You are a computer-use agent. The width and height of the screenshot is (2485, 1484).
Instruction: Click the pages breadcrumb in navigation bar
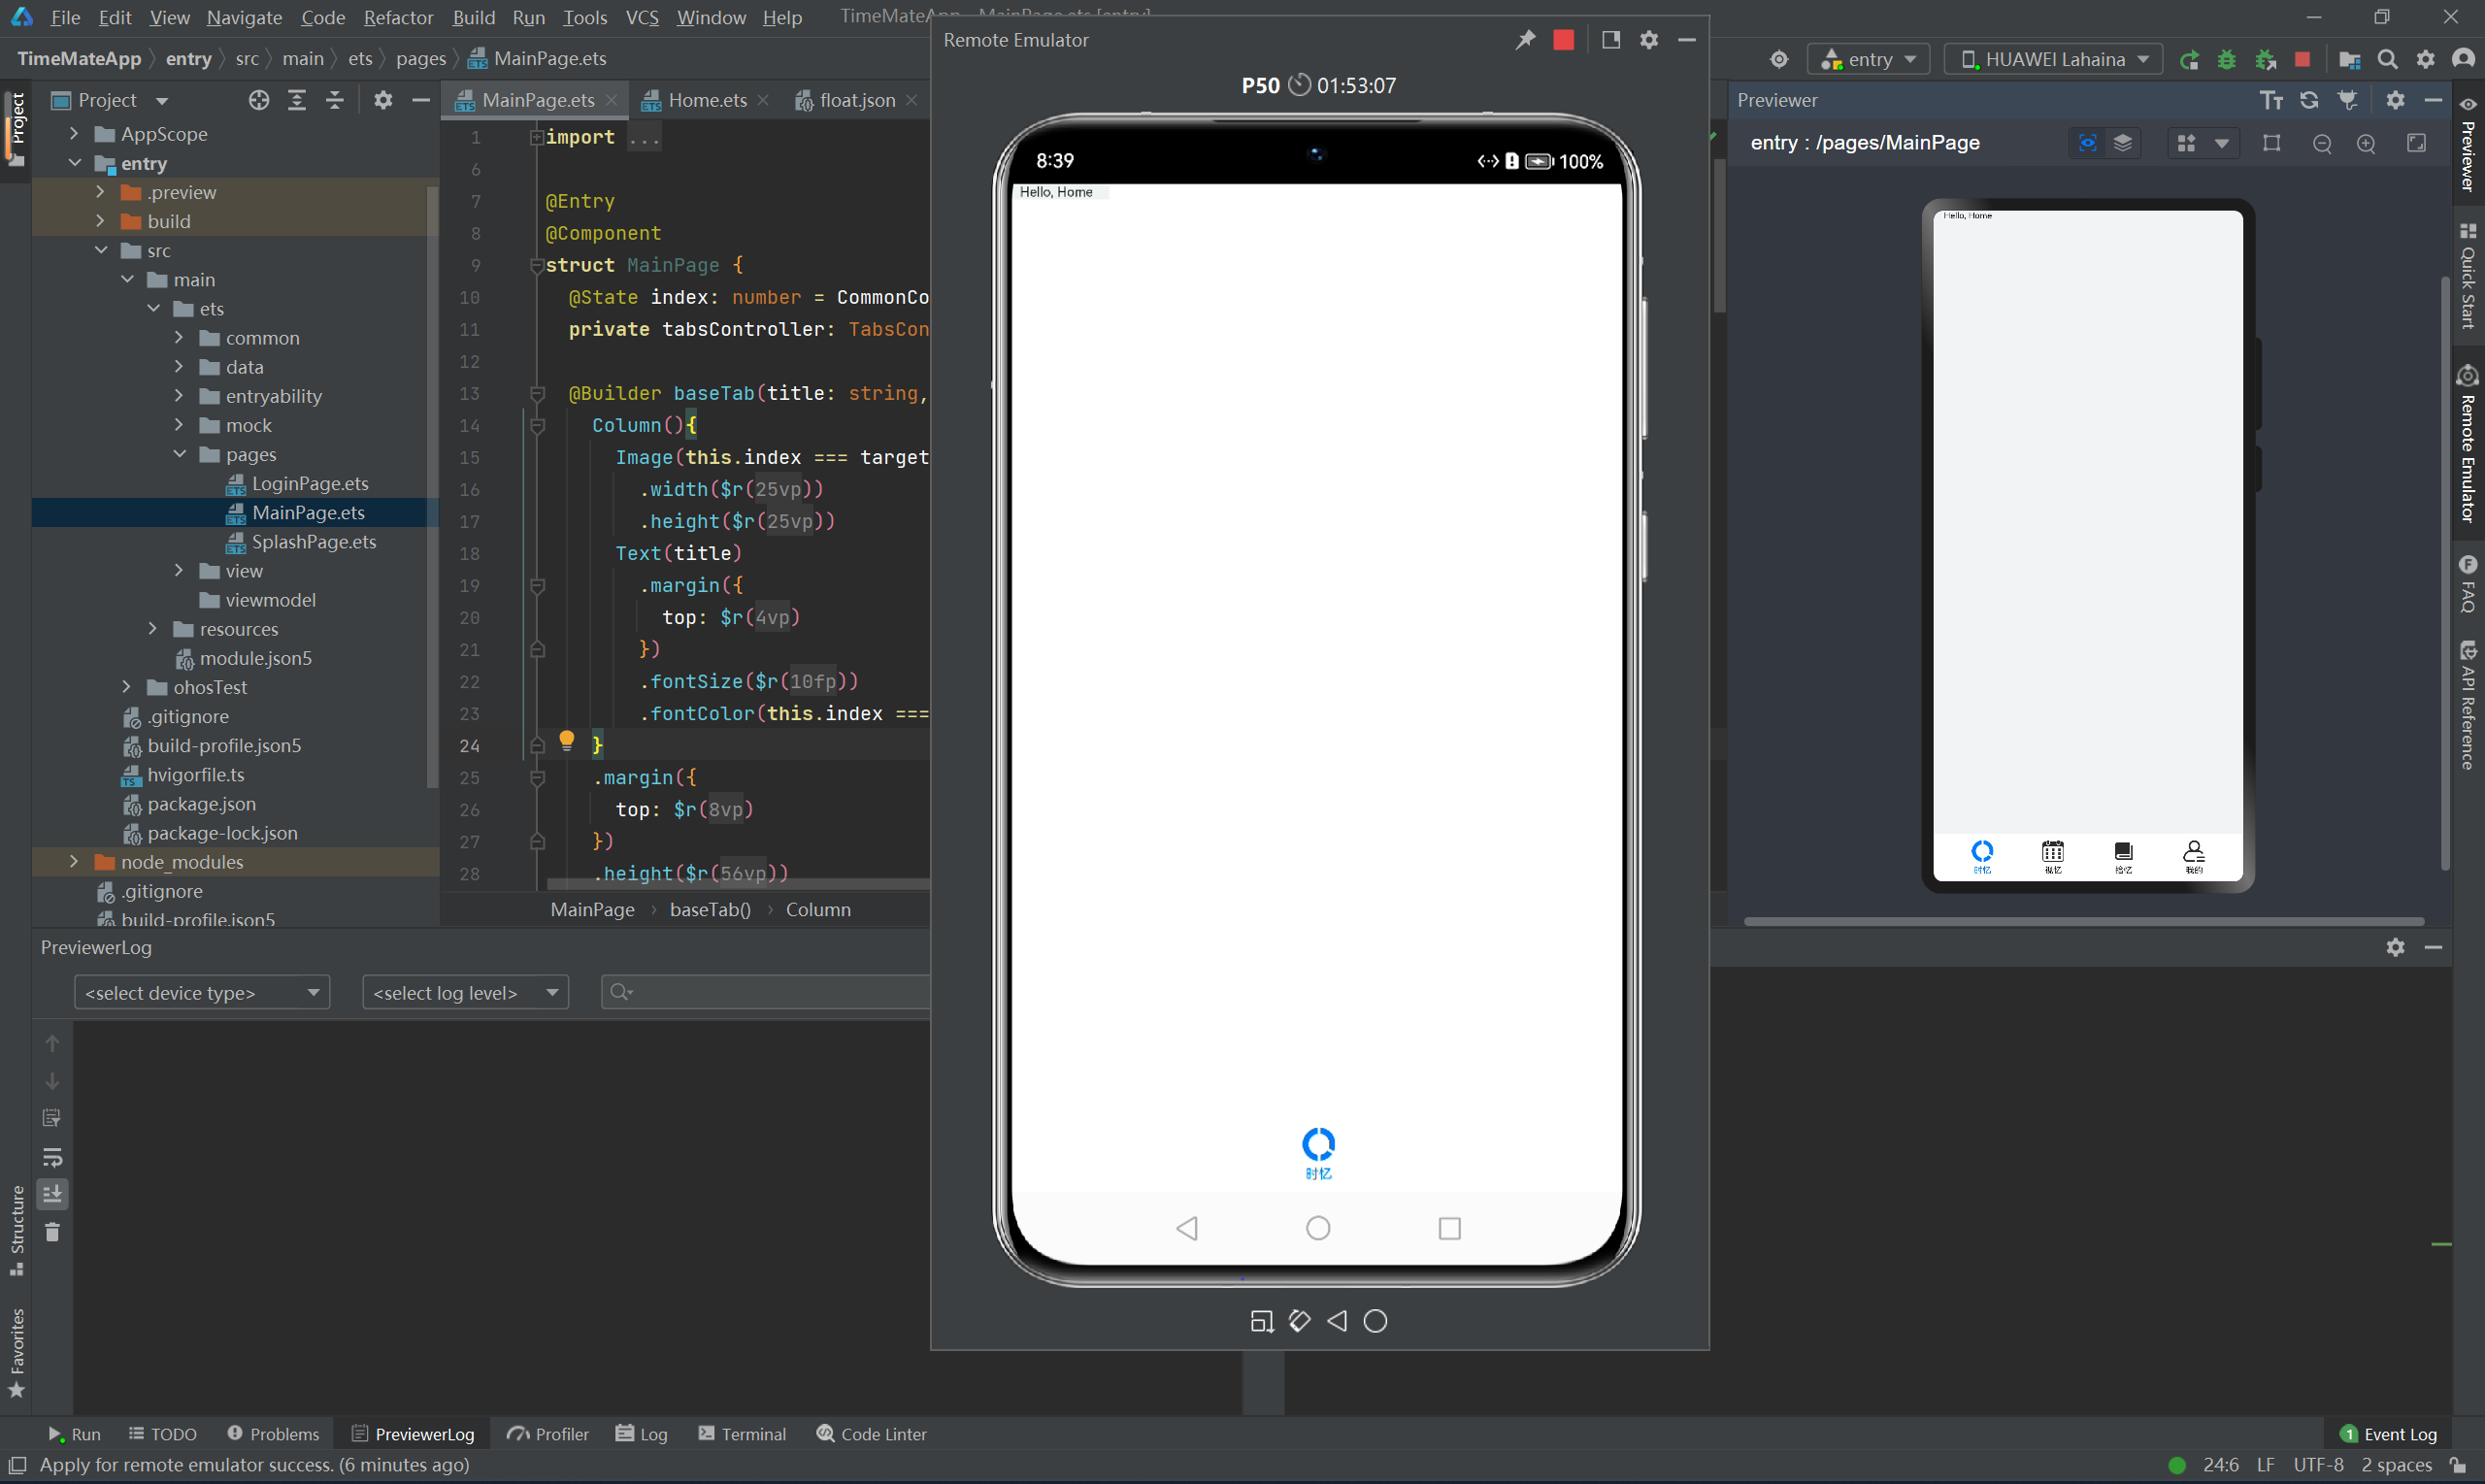[421, 59]
